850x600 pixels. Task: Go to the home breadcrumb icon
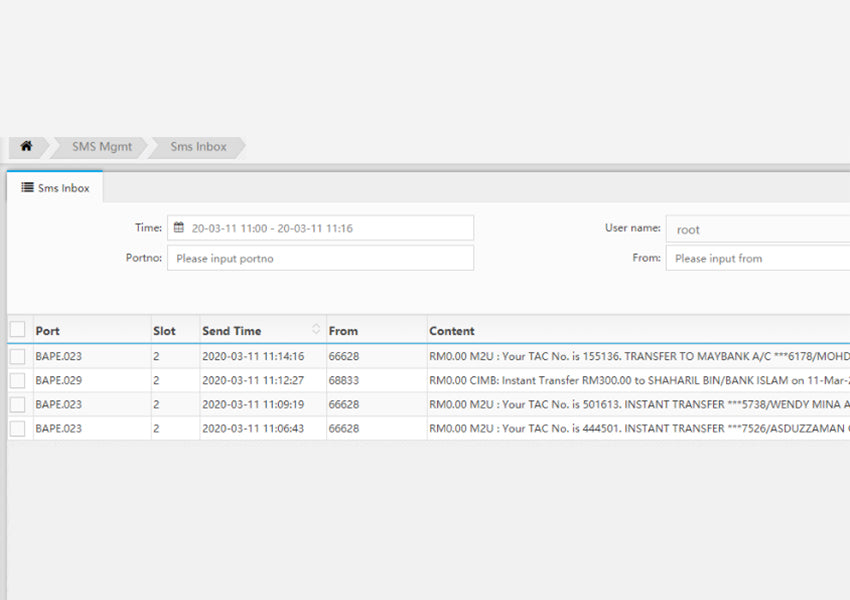26,146
